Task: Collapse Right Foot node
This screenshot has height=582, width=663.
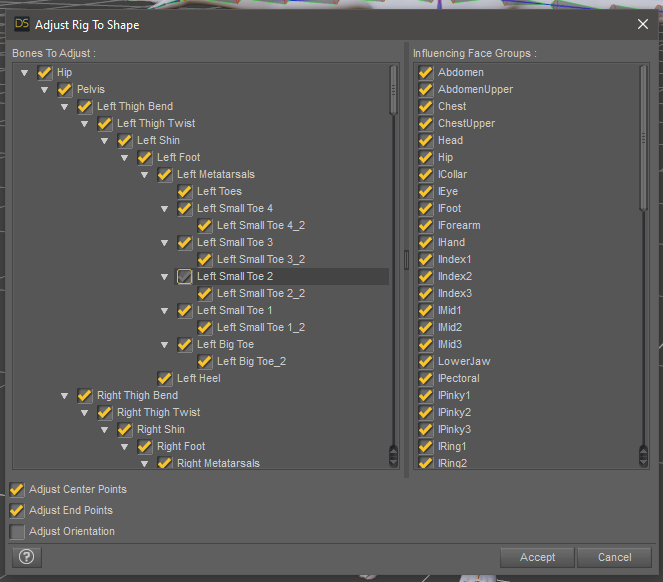Action: tap(124, 447)
